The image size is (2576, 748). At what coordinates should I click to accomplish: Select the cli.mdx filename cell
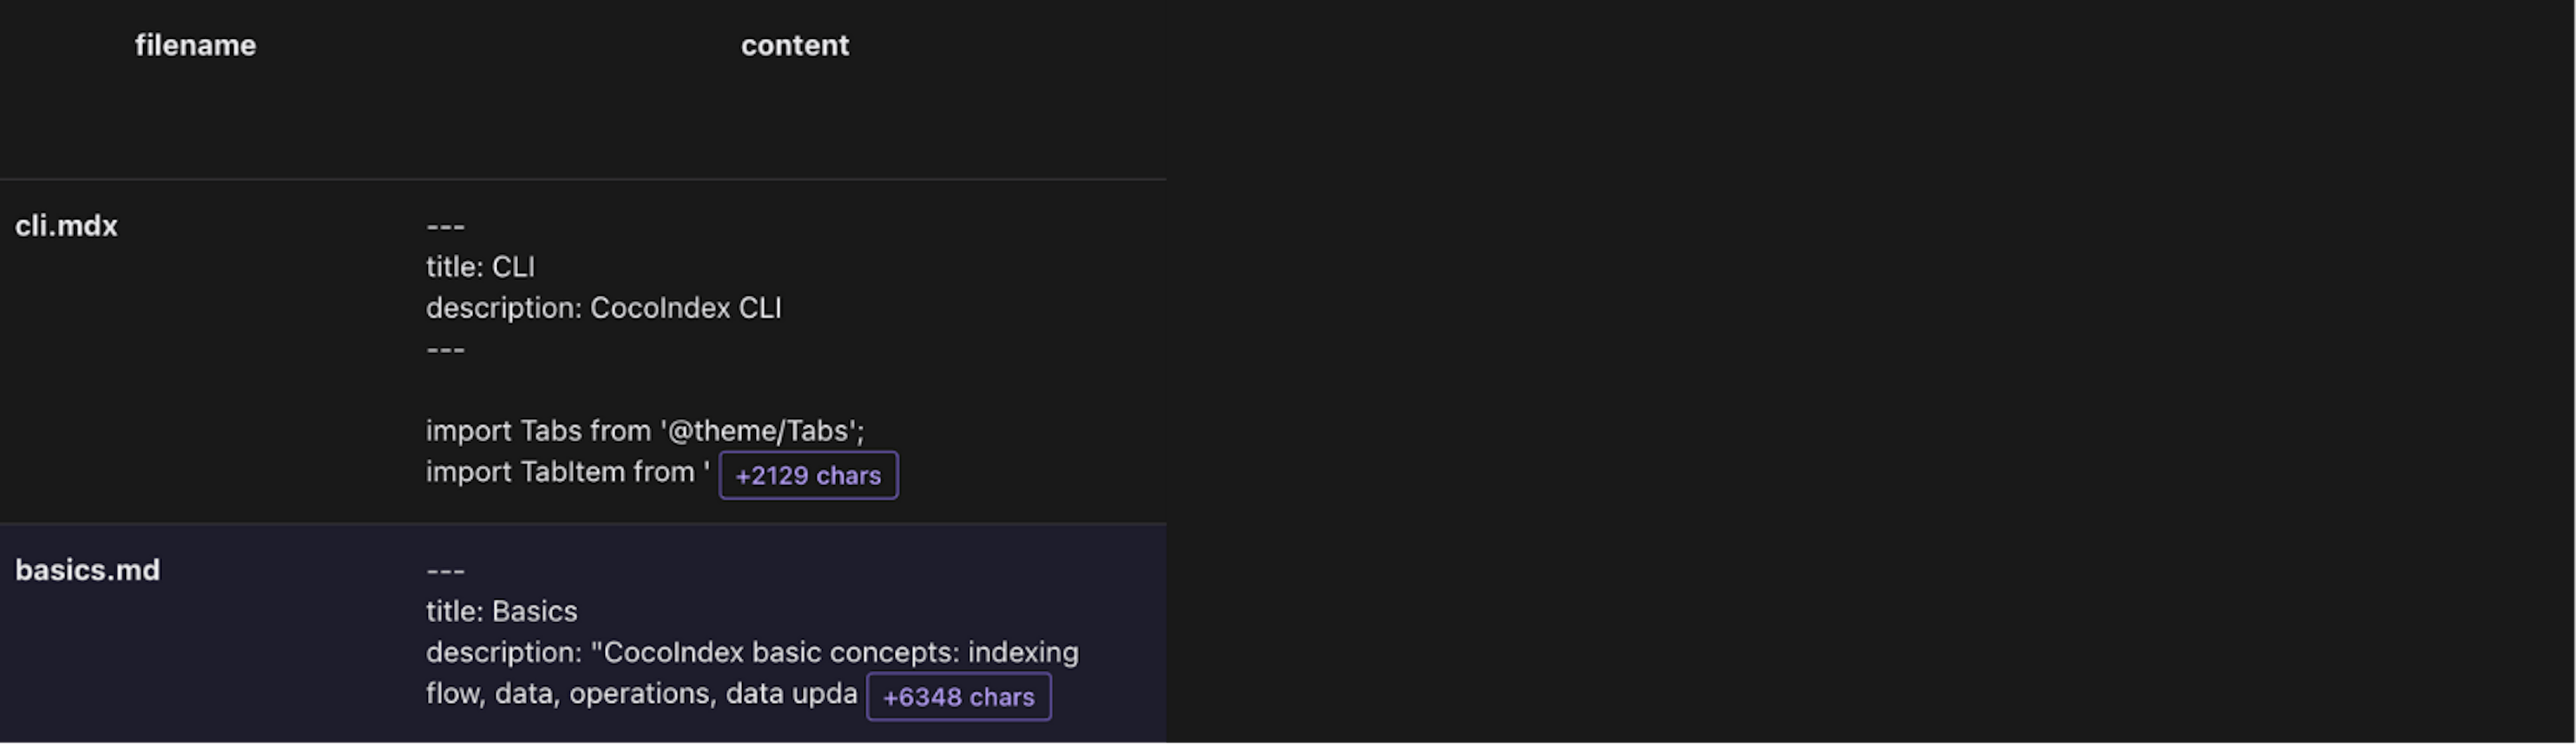pos(66,226)
